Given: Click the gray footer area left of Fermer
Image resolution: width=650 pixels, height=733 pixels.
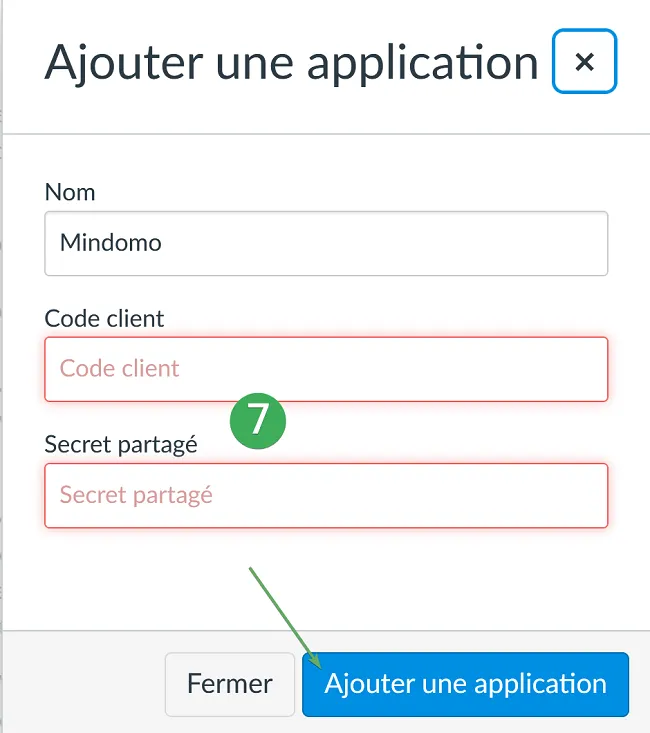Looking at the screenshot, I should 84,683.
